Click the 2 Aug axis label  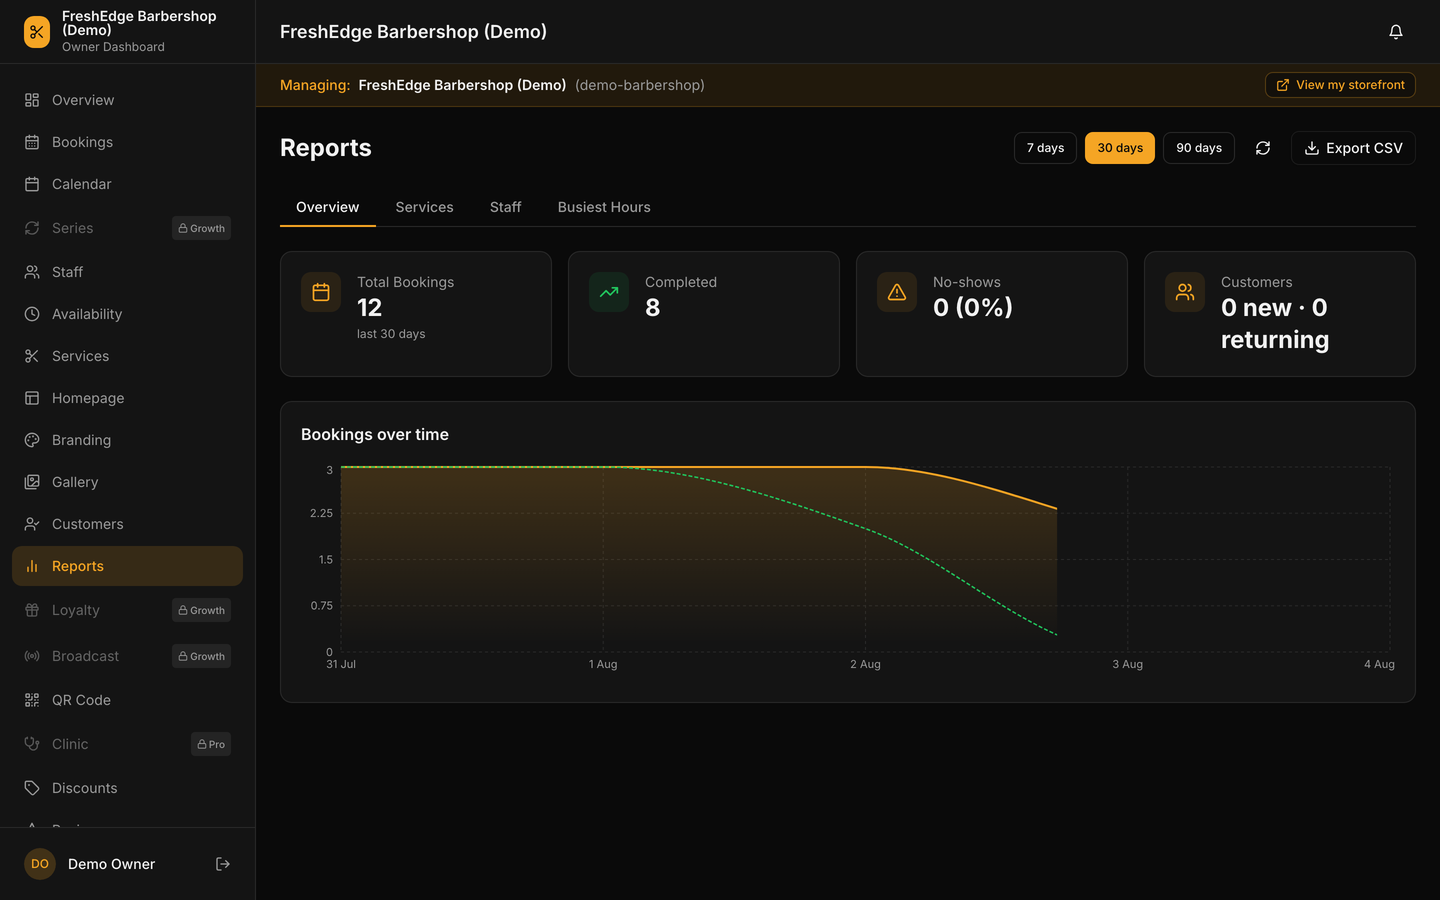click(866, 664)
